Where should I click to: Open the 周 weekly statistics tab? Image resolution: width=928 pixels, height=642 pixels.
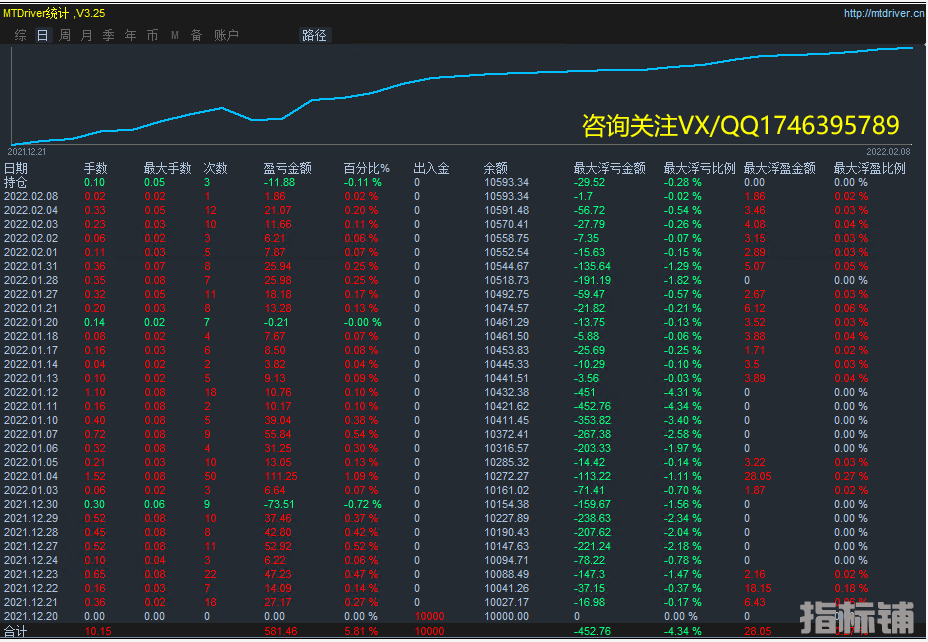[x=65, y=35]
